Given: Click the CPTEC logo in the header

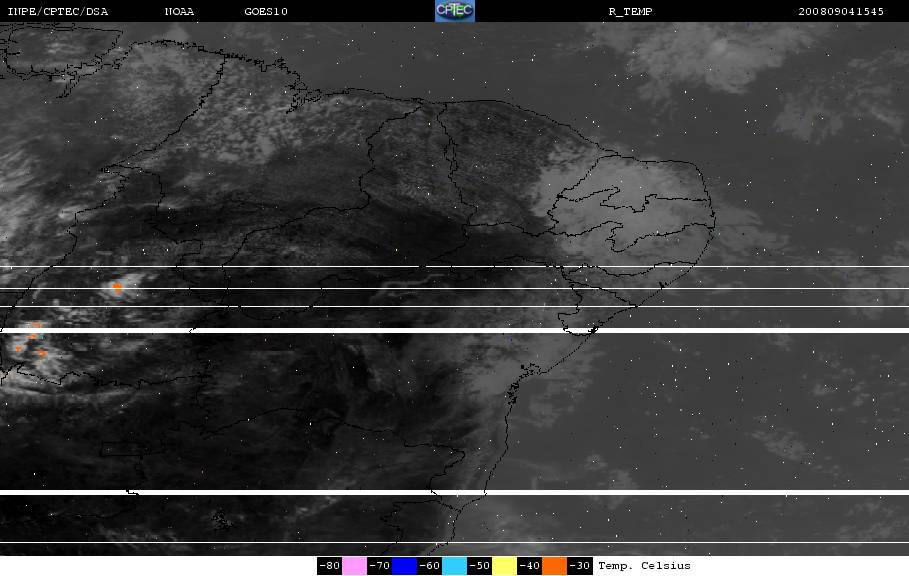Looking at the screenshot, I should [455, 11].
